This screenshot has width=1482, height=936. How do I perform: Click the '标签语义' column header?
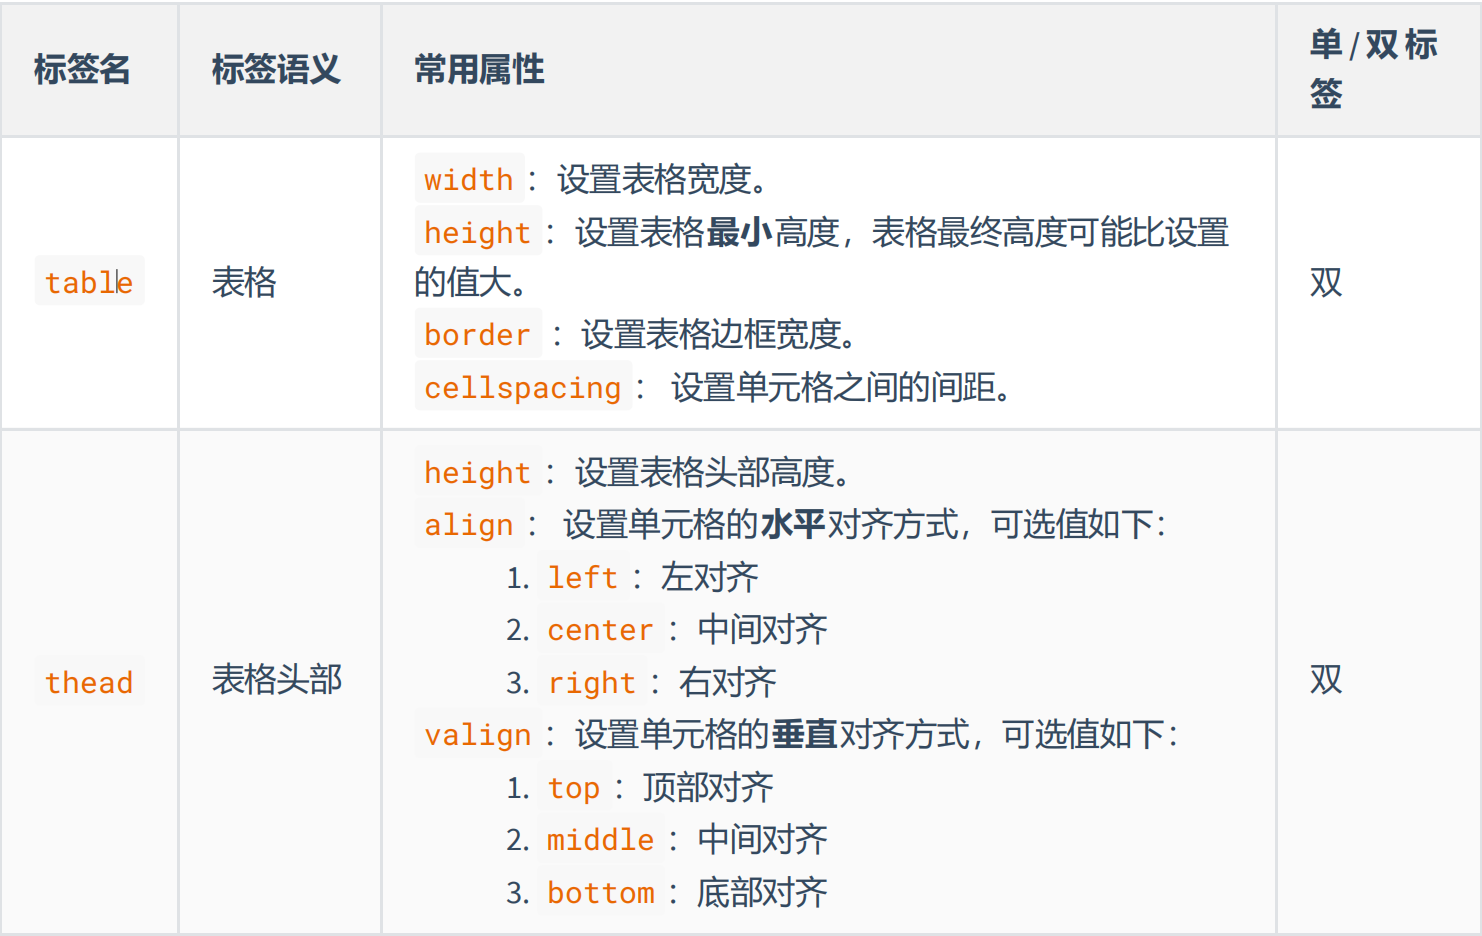point(276,69)
